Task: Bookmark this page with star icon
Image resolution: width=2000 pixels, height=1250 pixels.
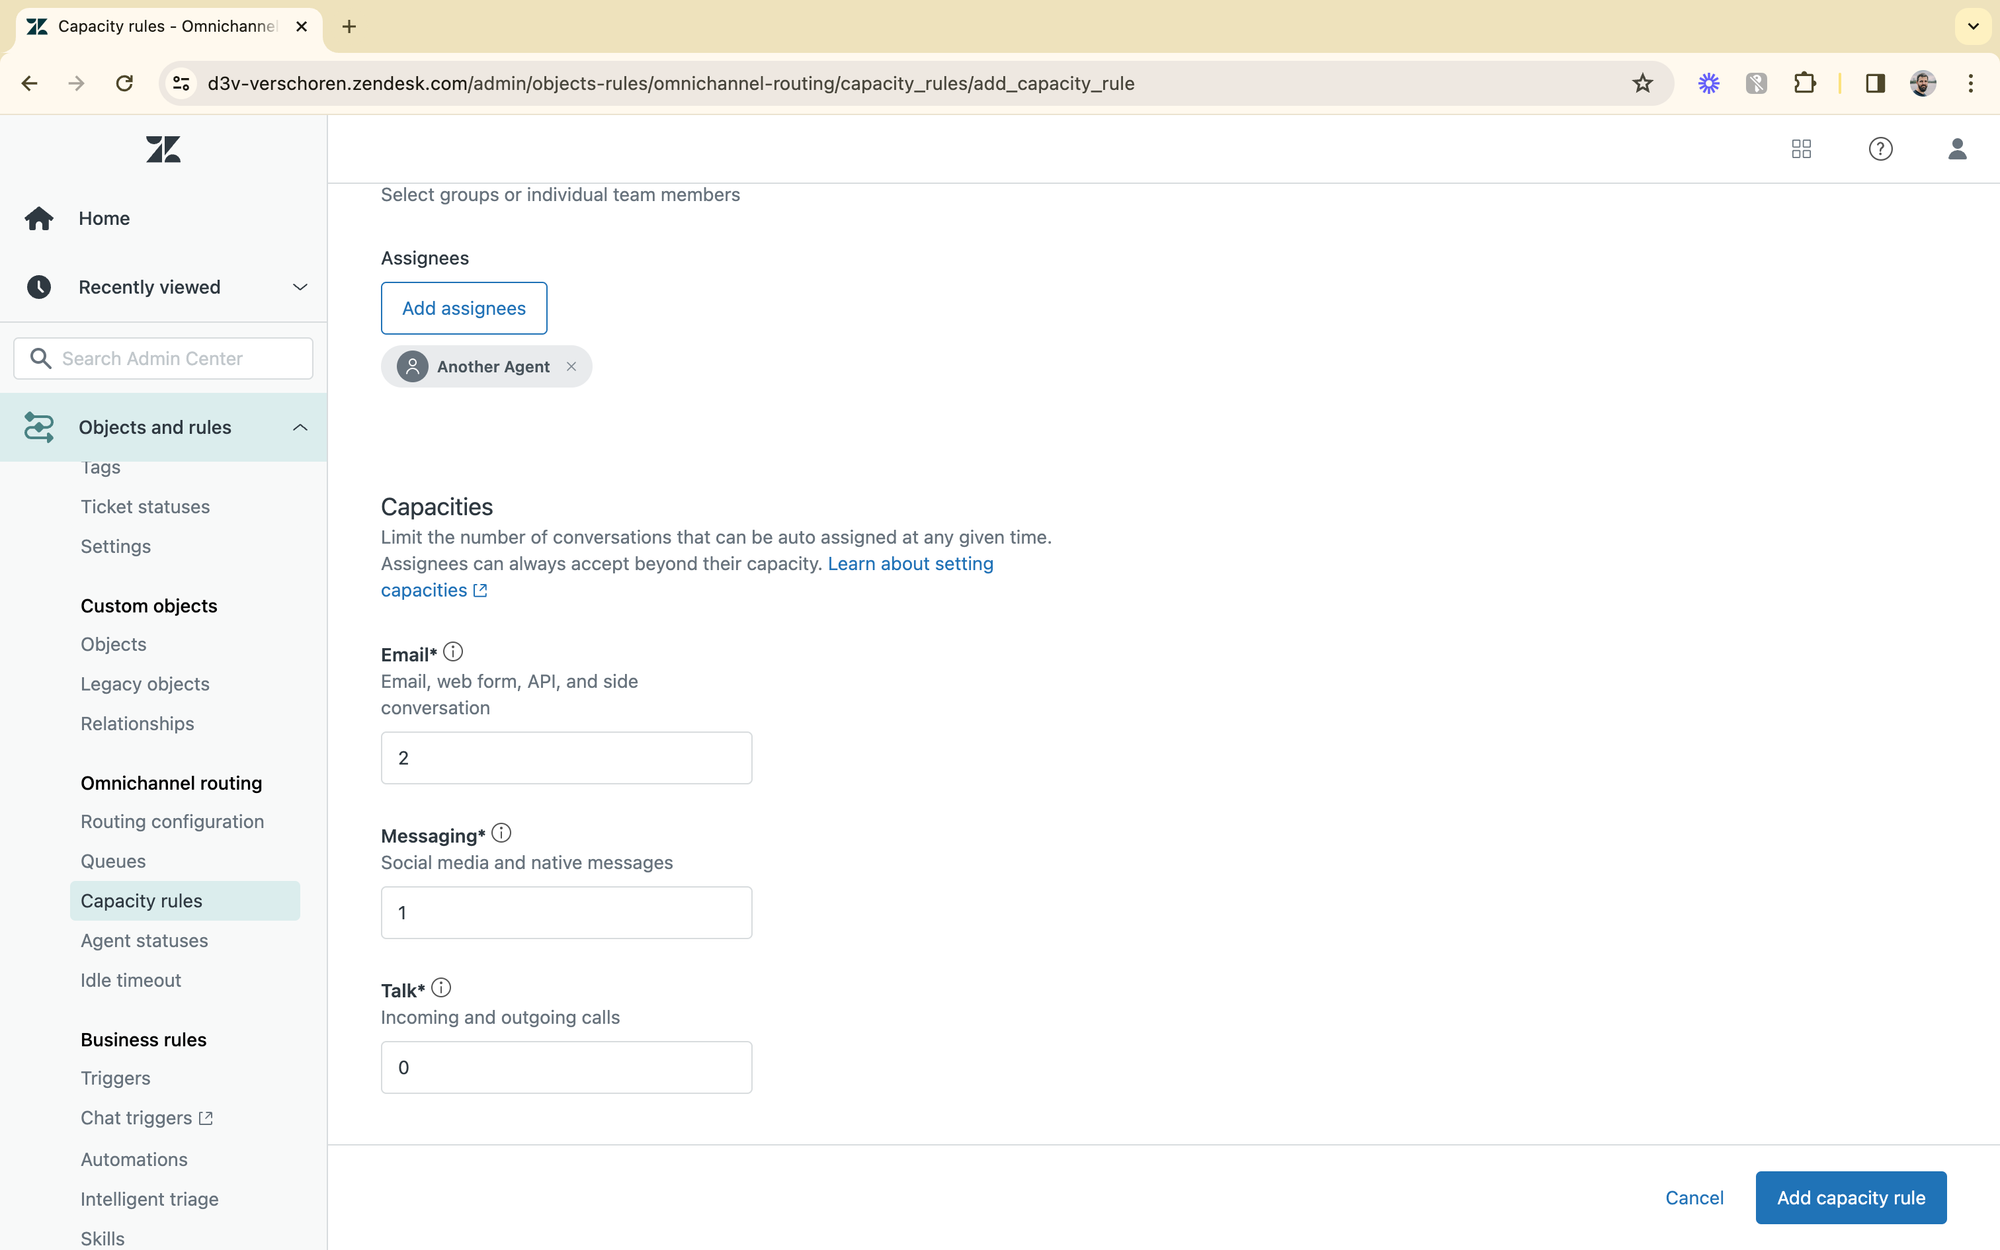Action: (x=1642, y=83)
